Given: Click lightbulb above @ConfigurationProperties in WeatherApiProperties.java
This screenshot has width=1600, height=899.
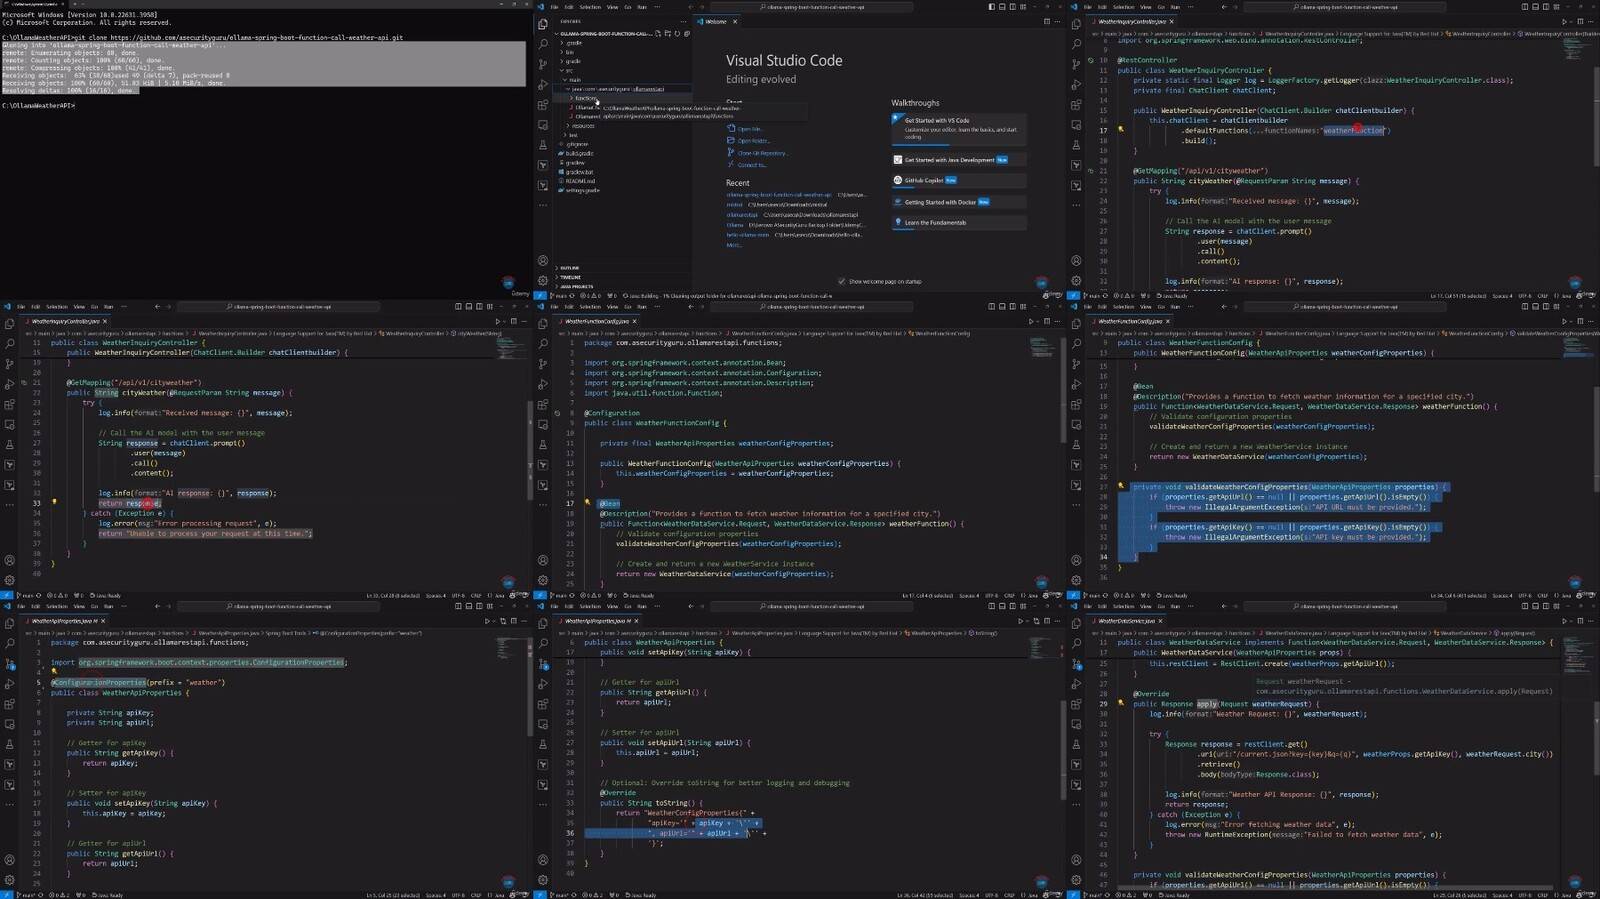Looking at the screenshot, I should click(54, 672).
